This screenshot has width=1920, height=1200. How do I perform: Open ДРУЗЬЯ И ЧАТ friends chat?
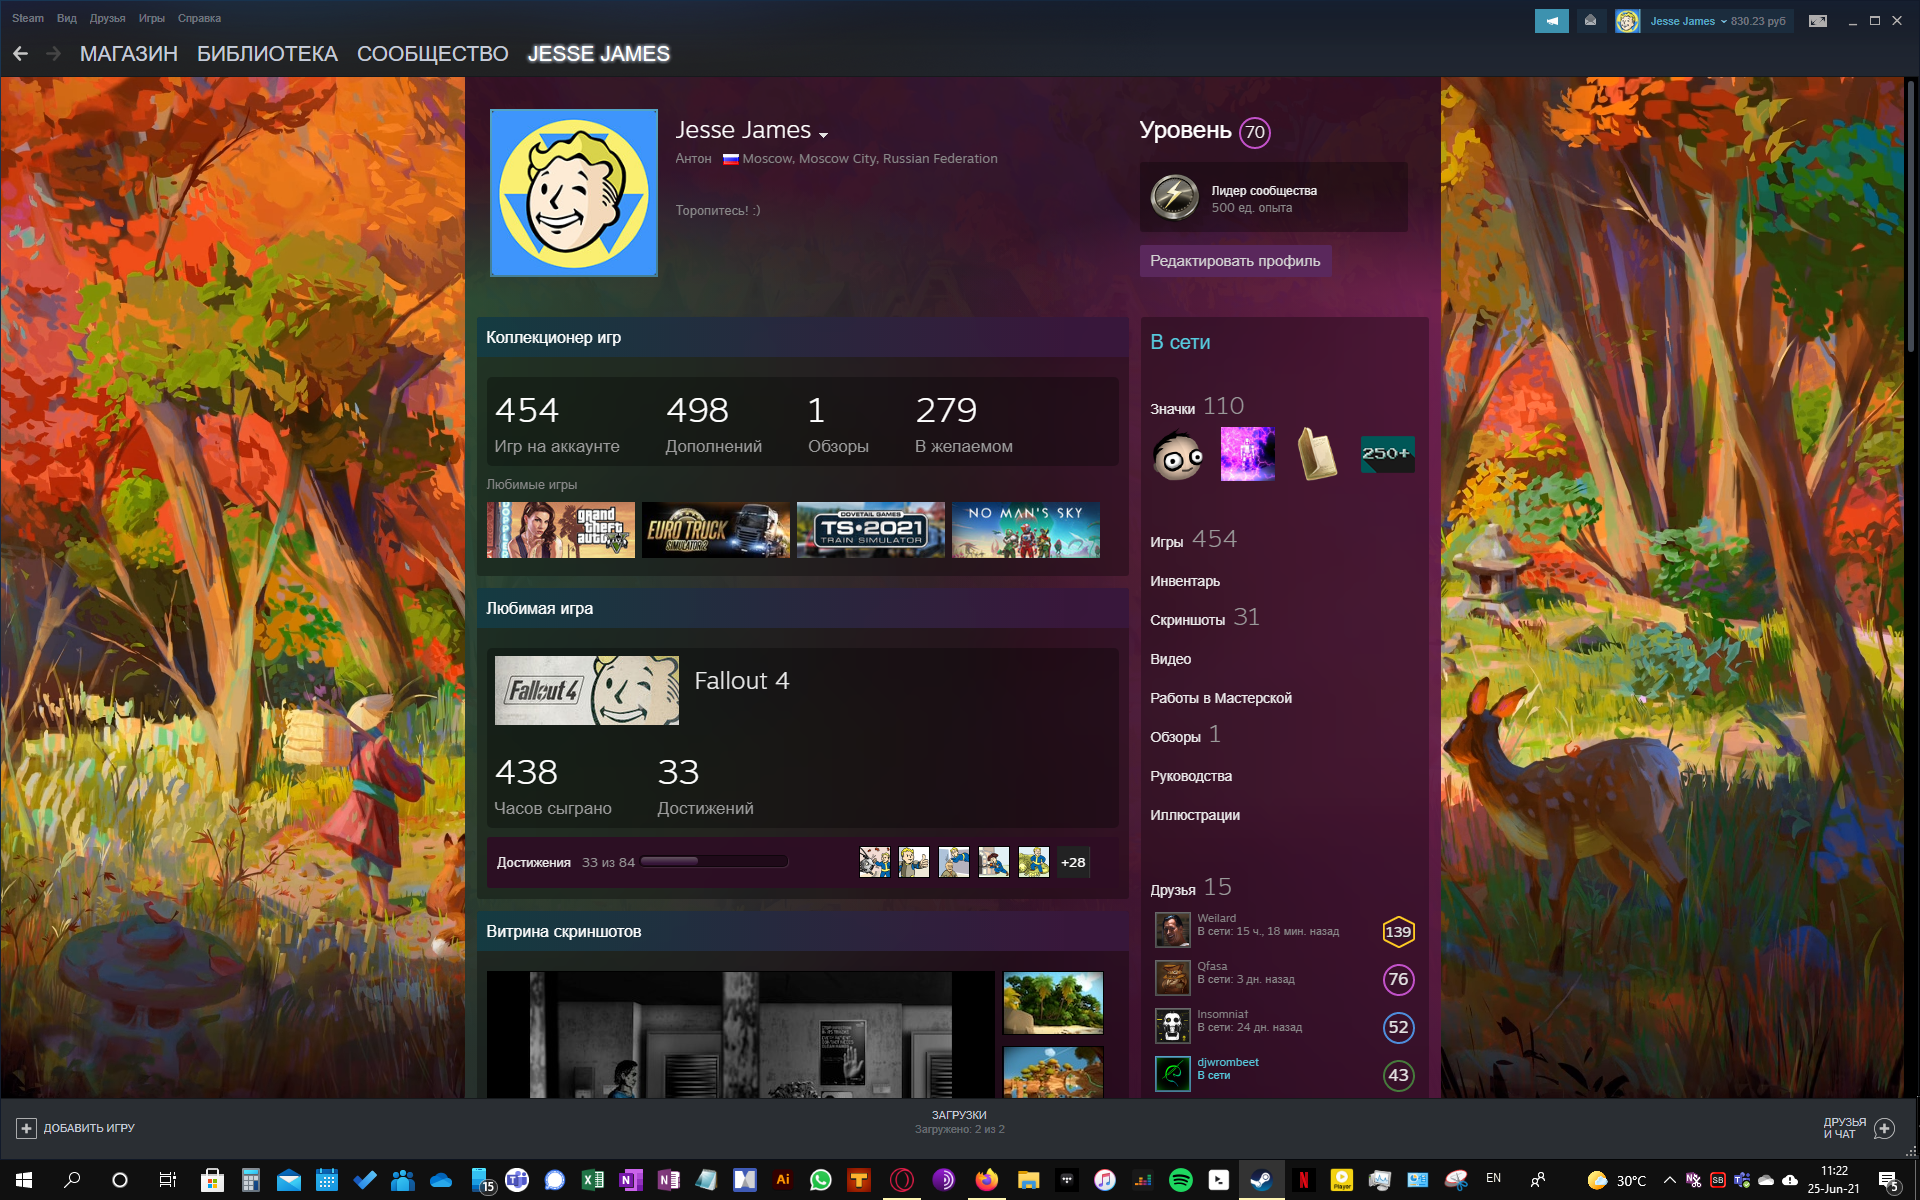(x=1858, y=1128)
